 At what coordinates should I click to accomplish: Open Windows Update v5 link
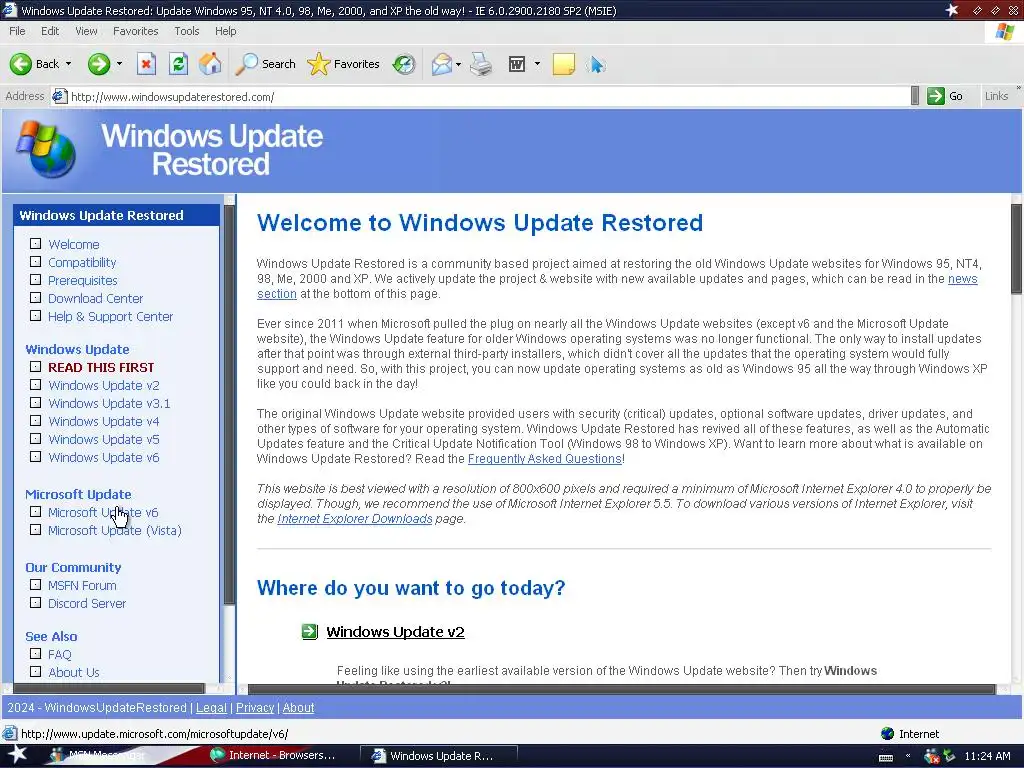[x=104, y=440]
